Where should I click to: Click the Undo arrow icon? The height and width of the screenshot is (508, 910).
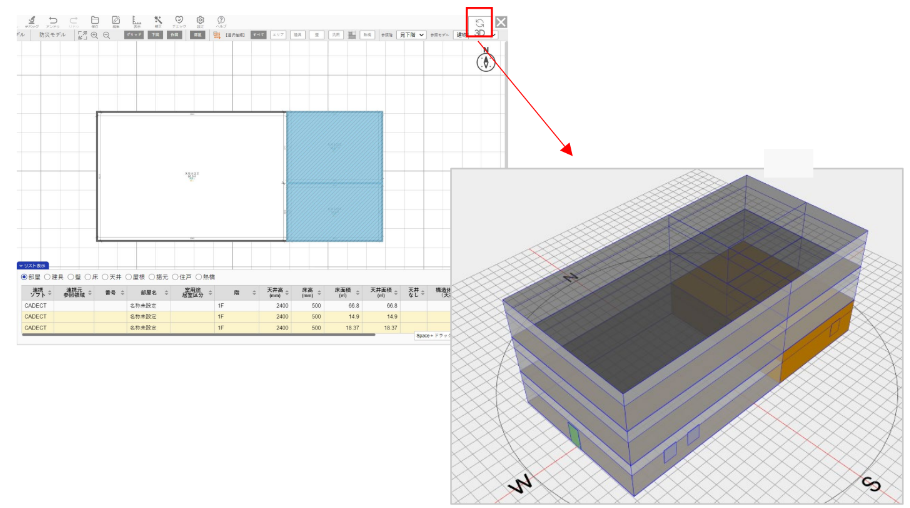(53, 20)
